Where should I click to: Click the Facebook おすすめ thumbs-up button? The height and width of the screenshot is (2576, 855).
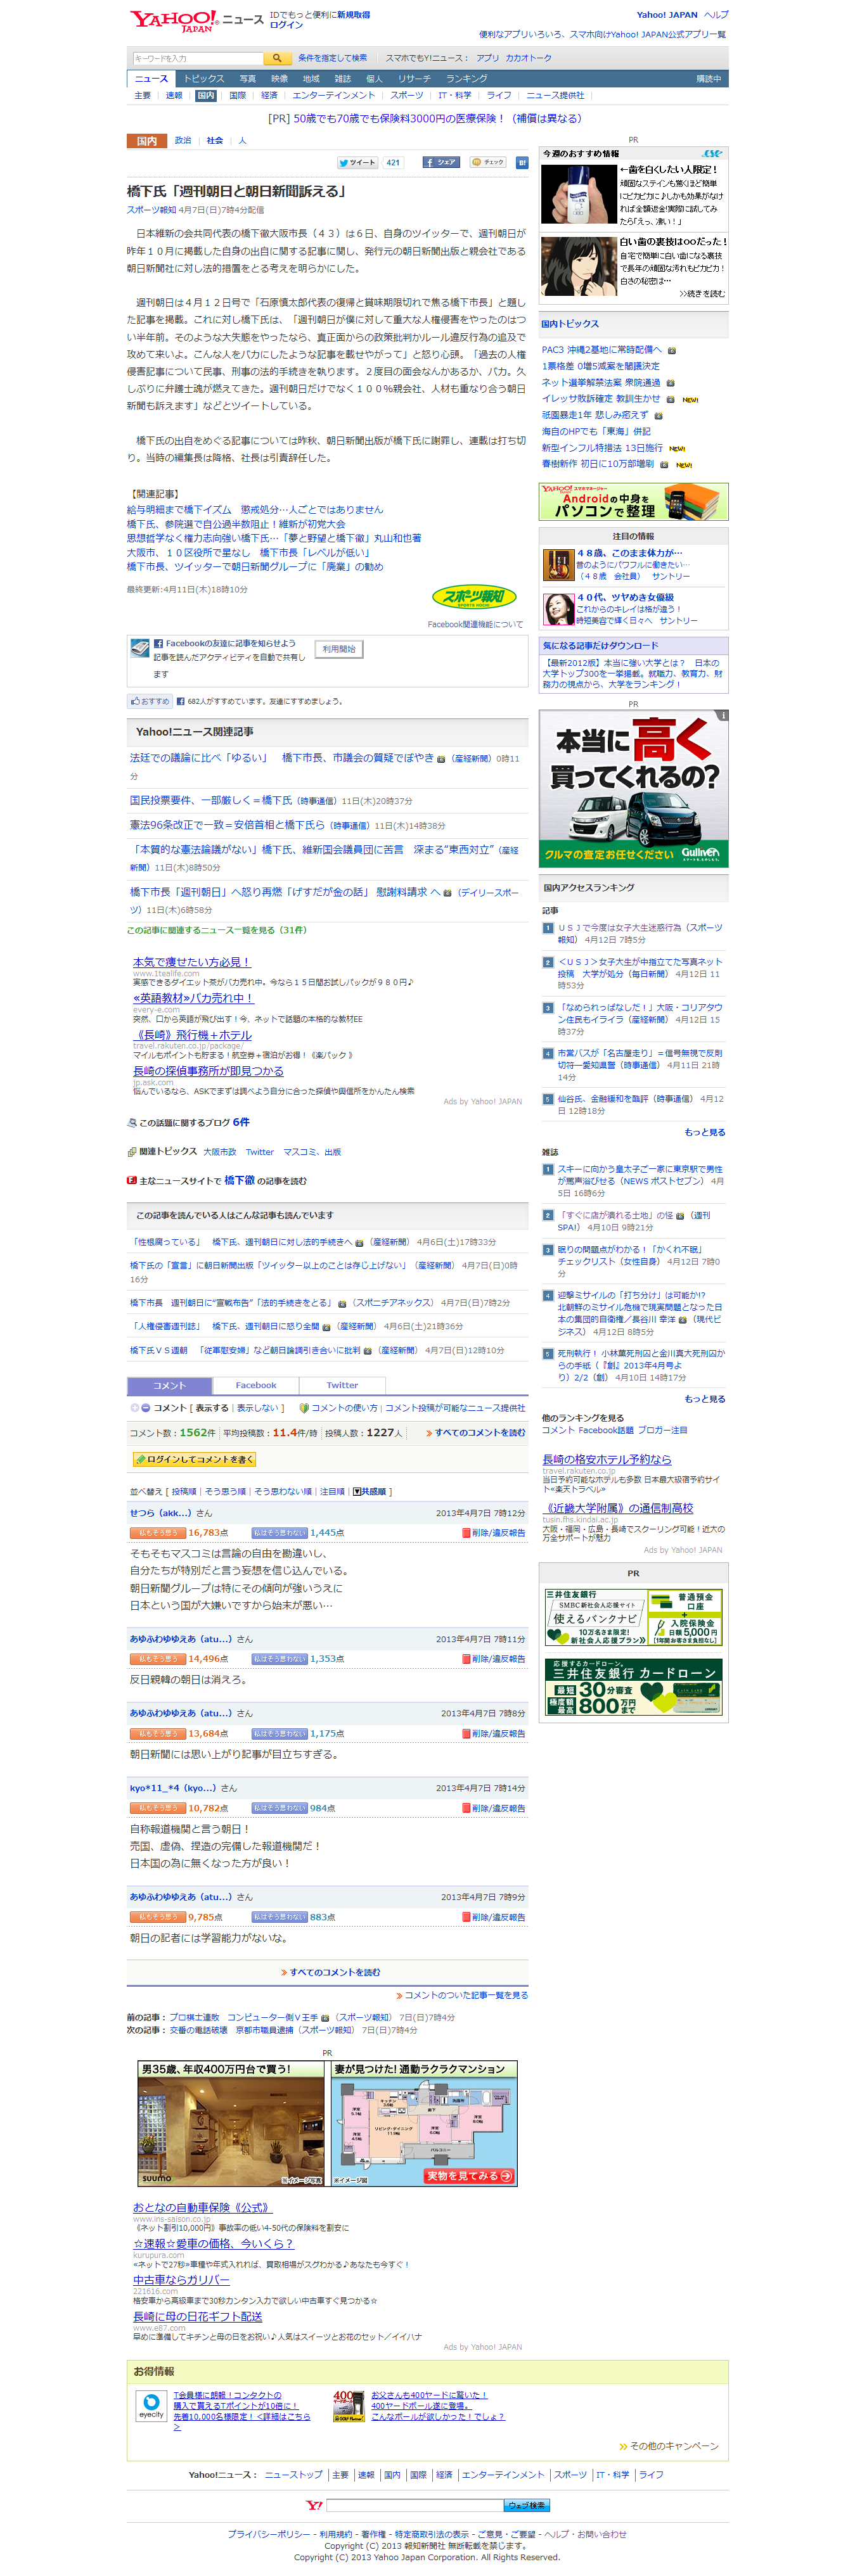pyautogui.click(x=150, y=701)
